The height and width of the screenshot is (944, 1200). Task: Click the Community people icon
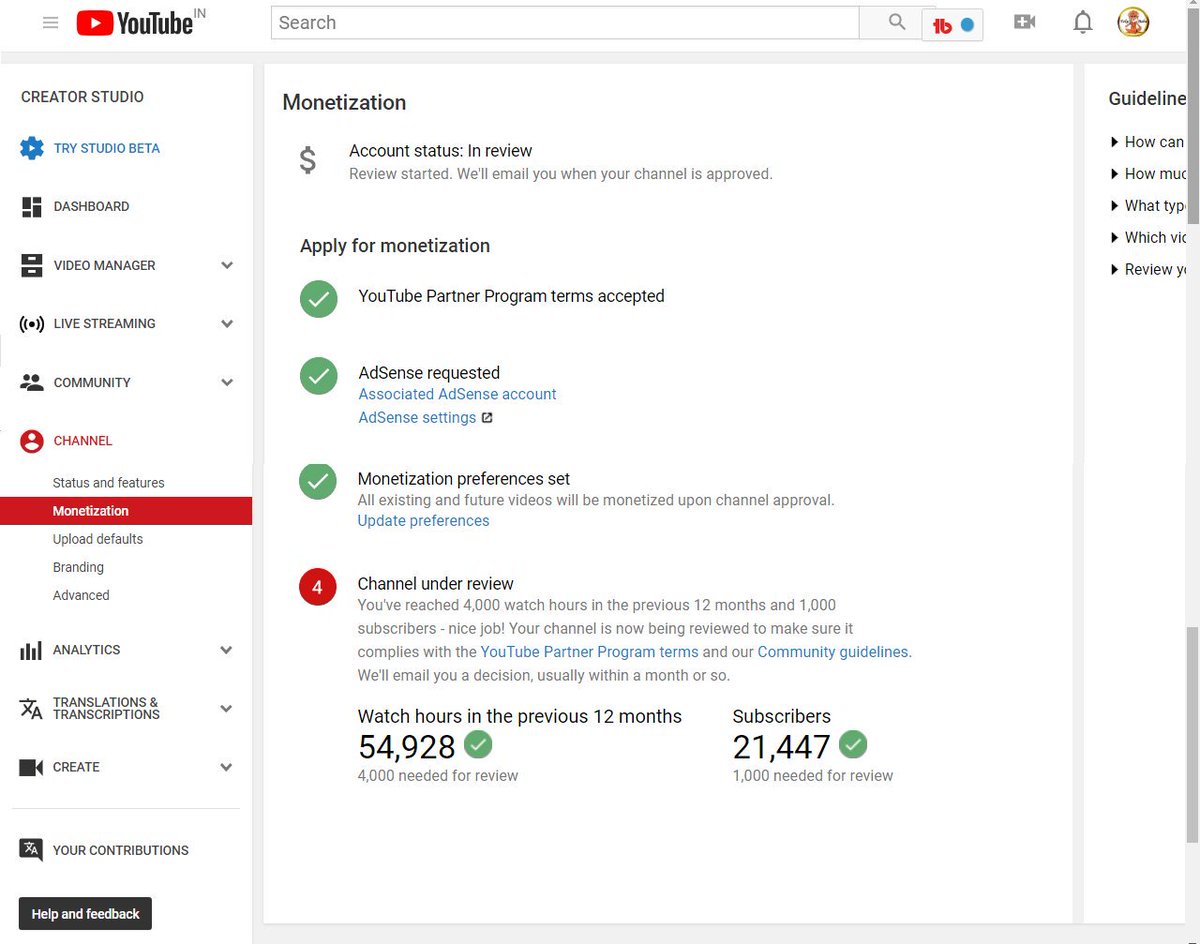click(x=32, y=382)
